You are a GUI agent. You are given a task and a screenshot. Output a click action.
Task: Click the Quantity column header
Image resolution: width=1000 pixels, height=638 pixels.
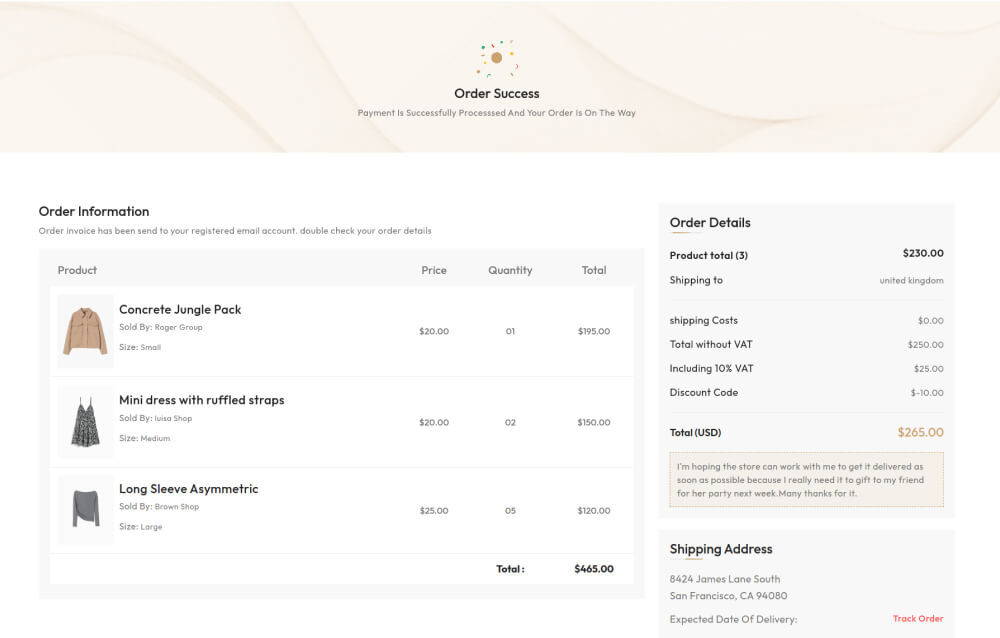click(x=510, y=270)
